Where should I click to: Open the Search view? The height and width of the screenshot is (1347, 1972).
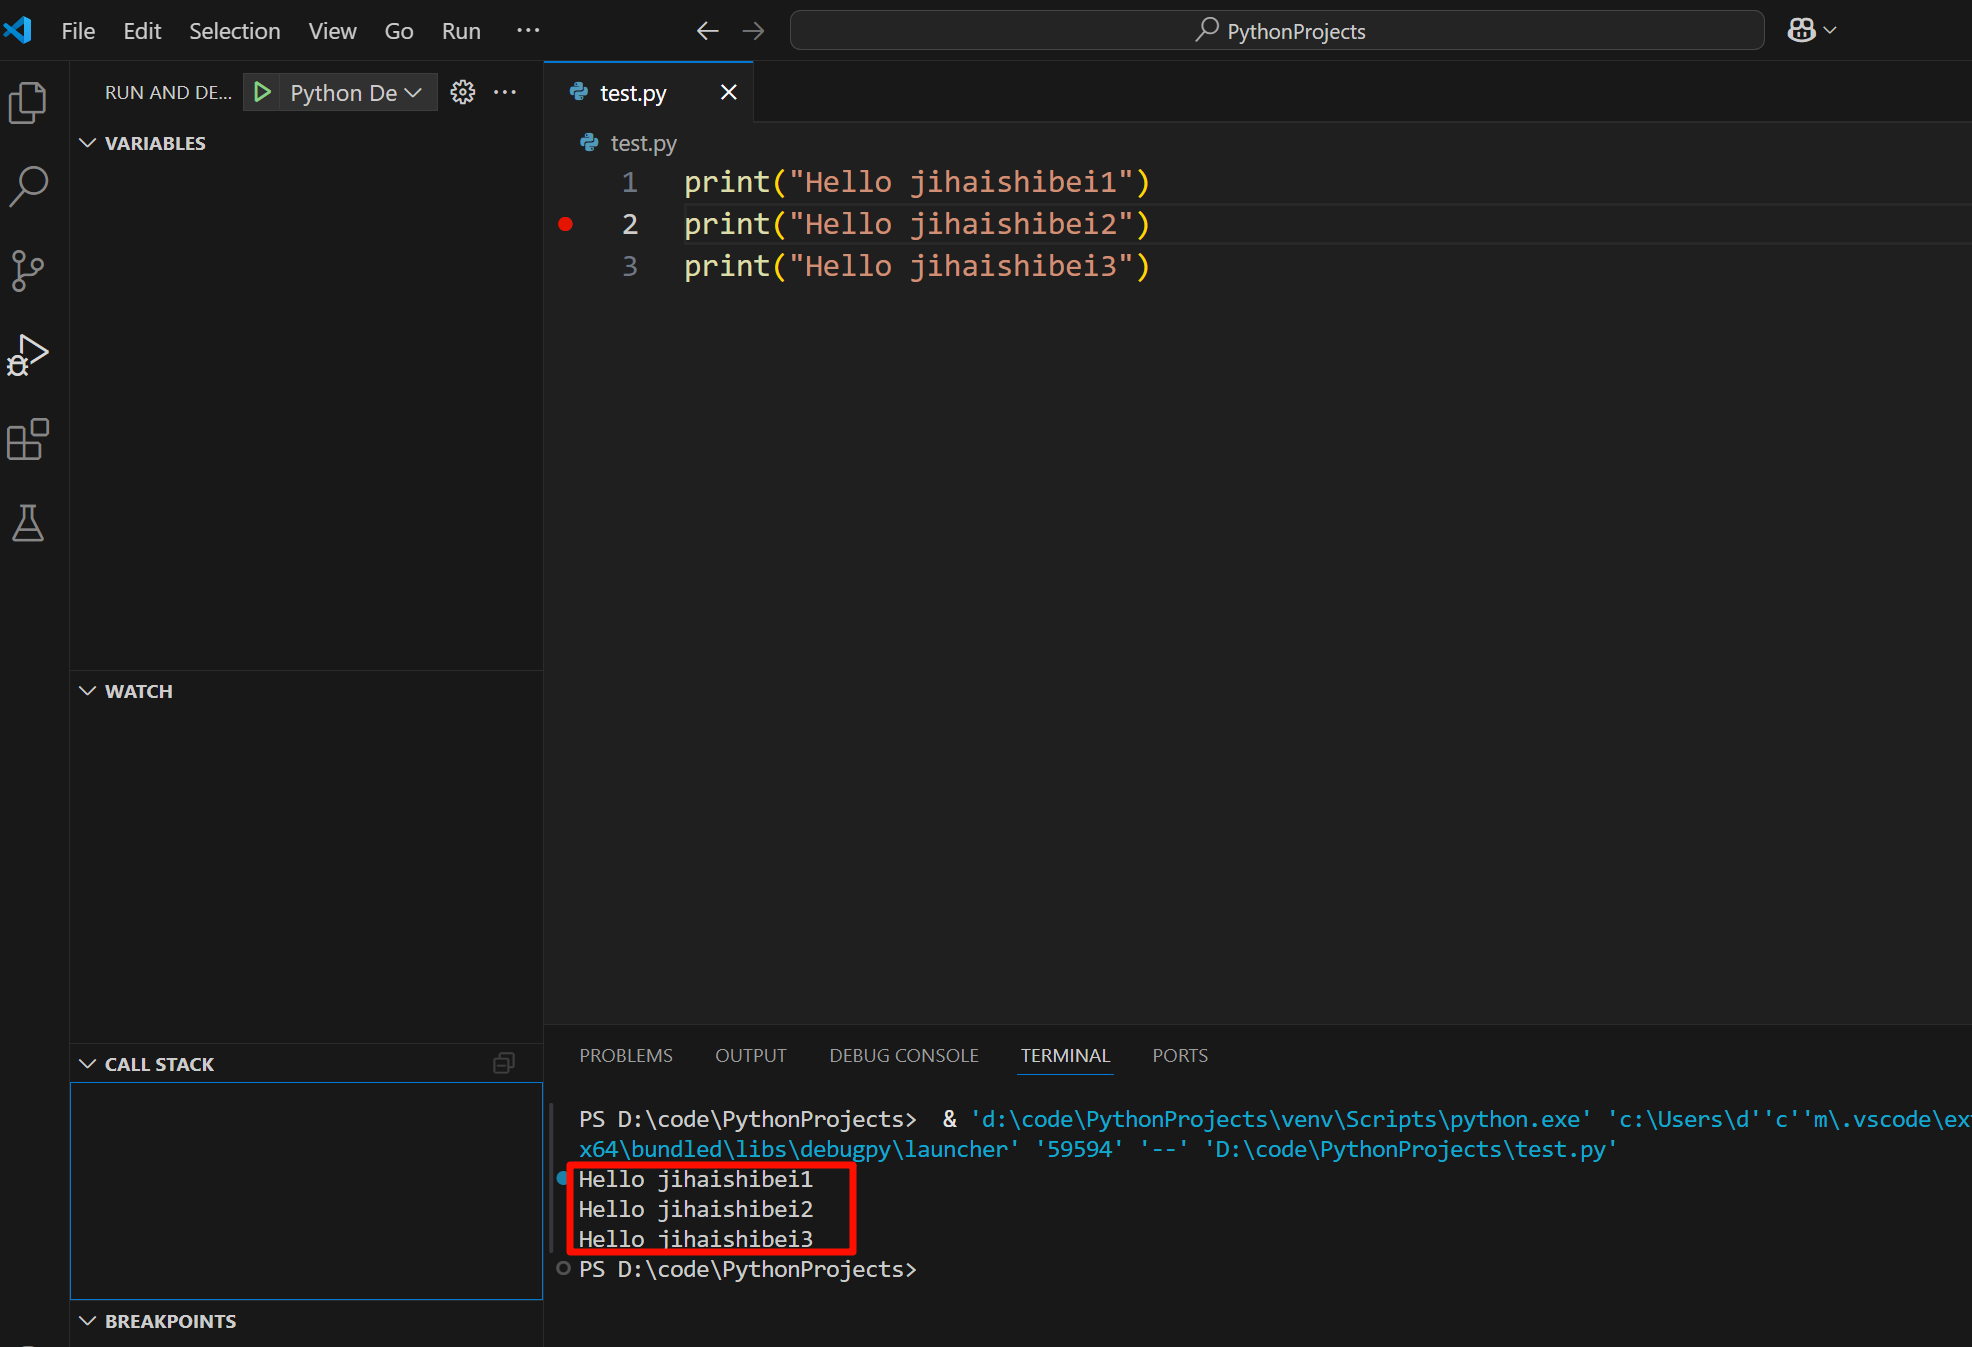[x=27, y=185]
